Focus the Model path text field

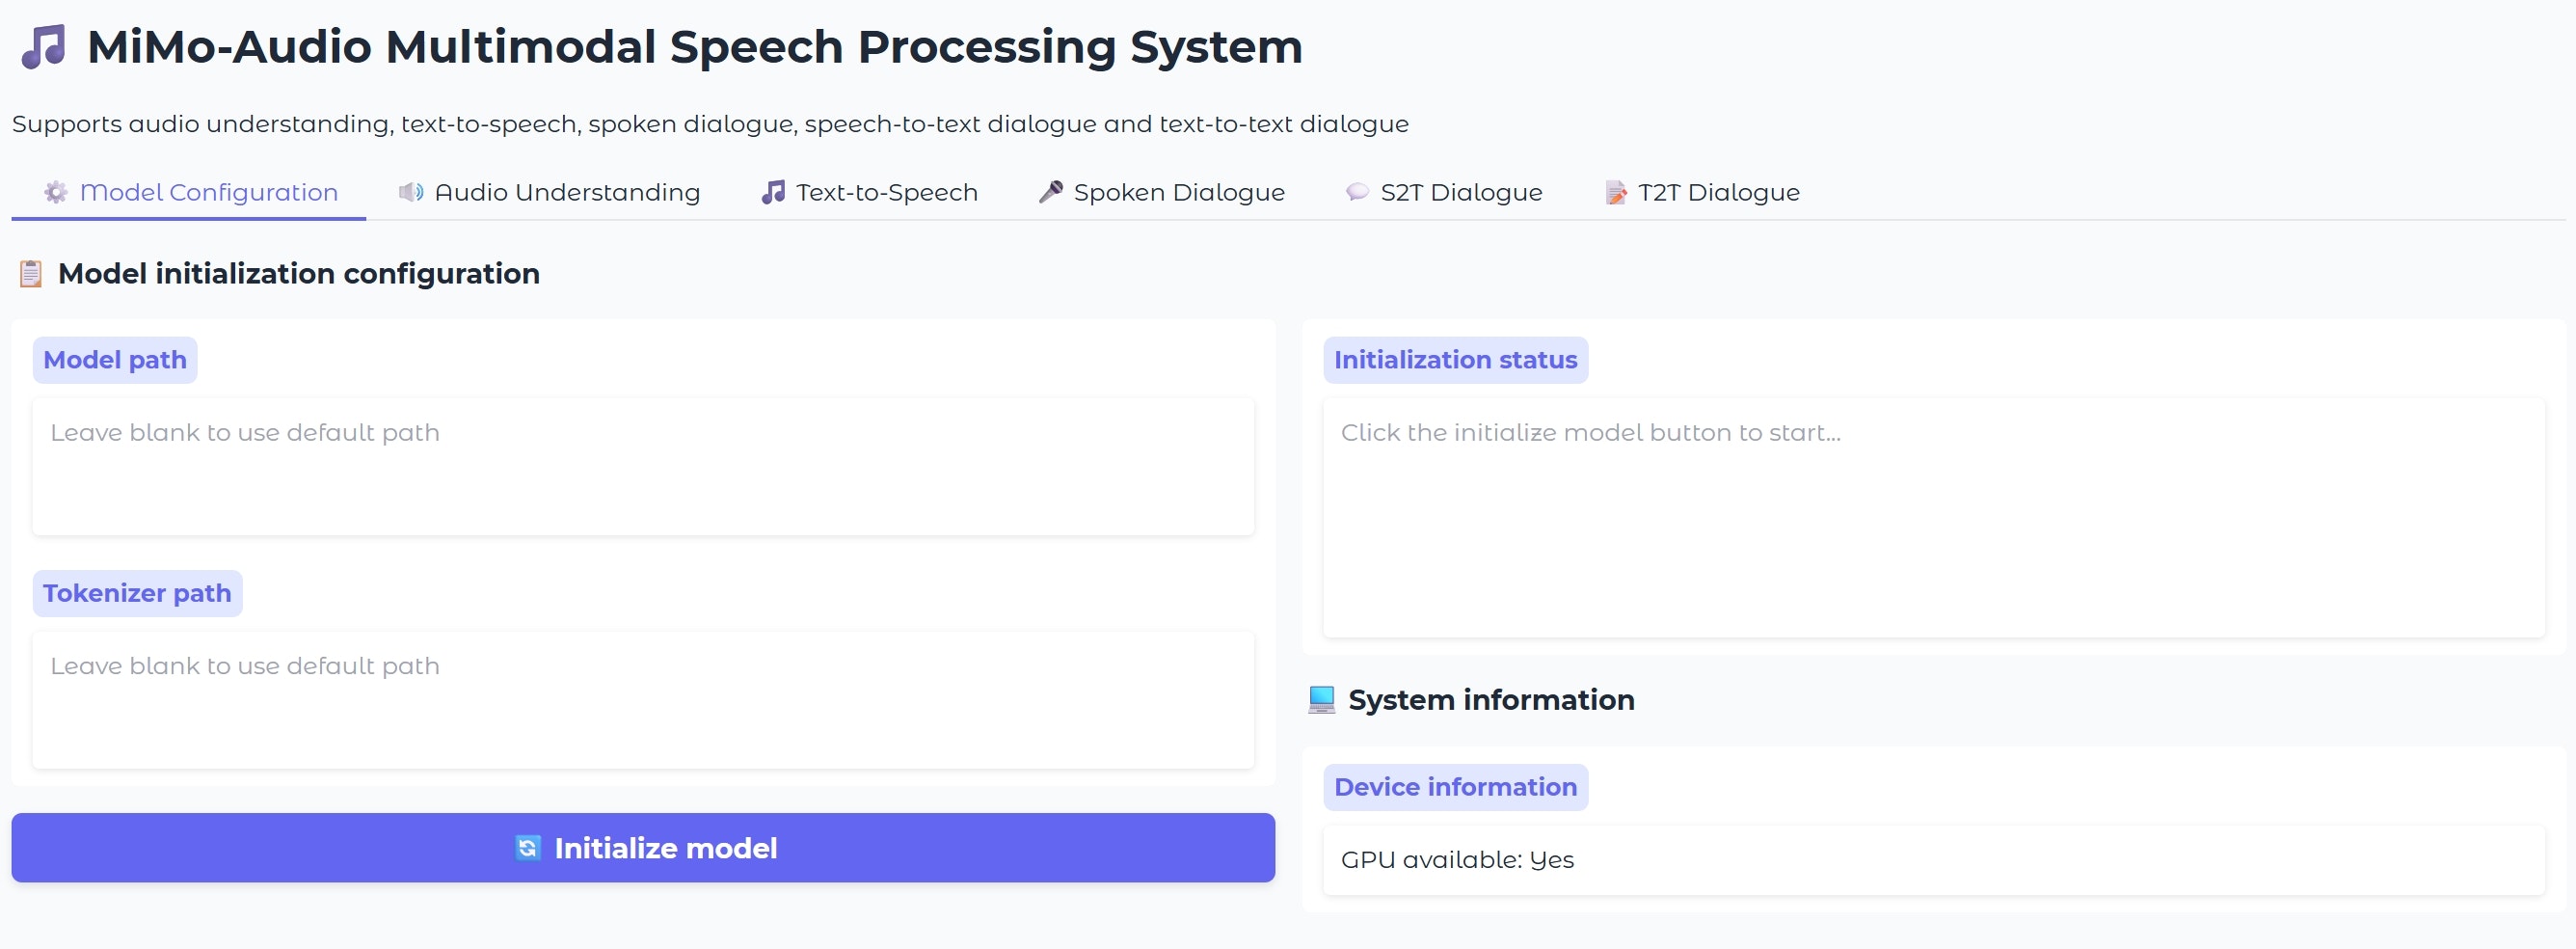click(x=643, y=467)
